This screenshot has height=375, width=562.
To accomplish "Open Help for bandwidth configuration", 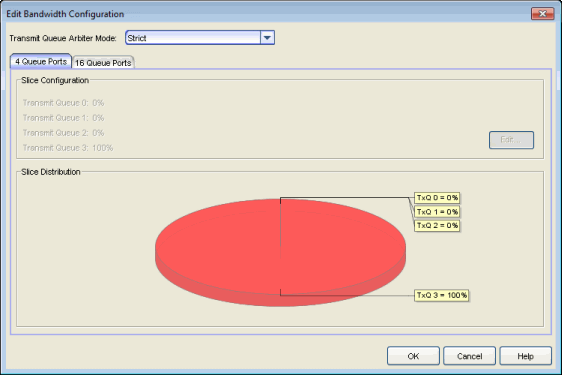I will [x=525, y=356].
